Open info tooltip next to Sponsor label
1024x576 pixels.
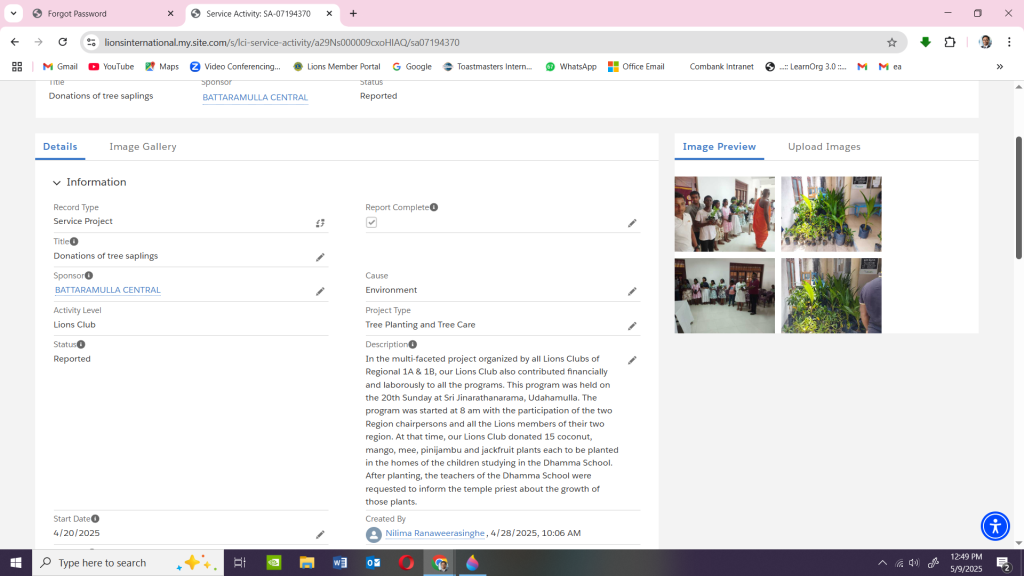89,276
